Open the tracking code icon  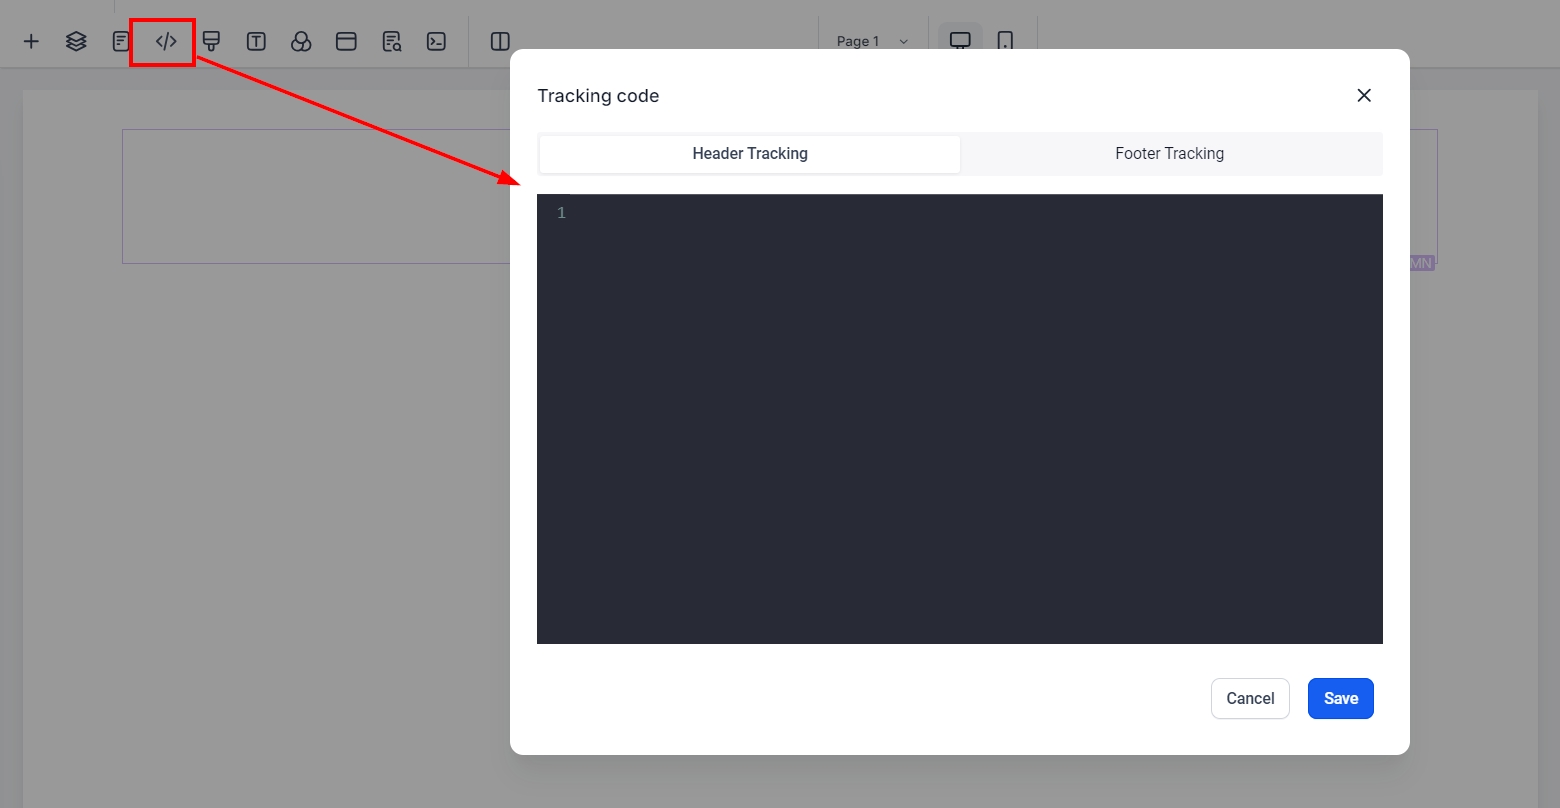click(166, 41)
